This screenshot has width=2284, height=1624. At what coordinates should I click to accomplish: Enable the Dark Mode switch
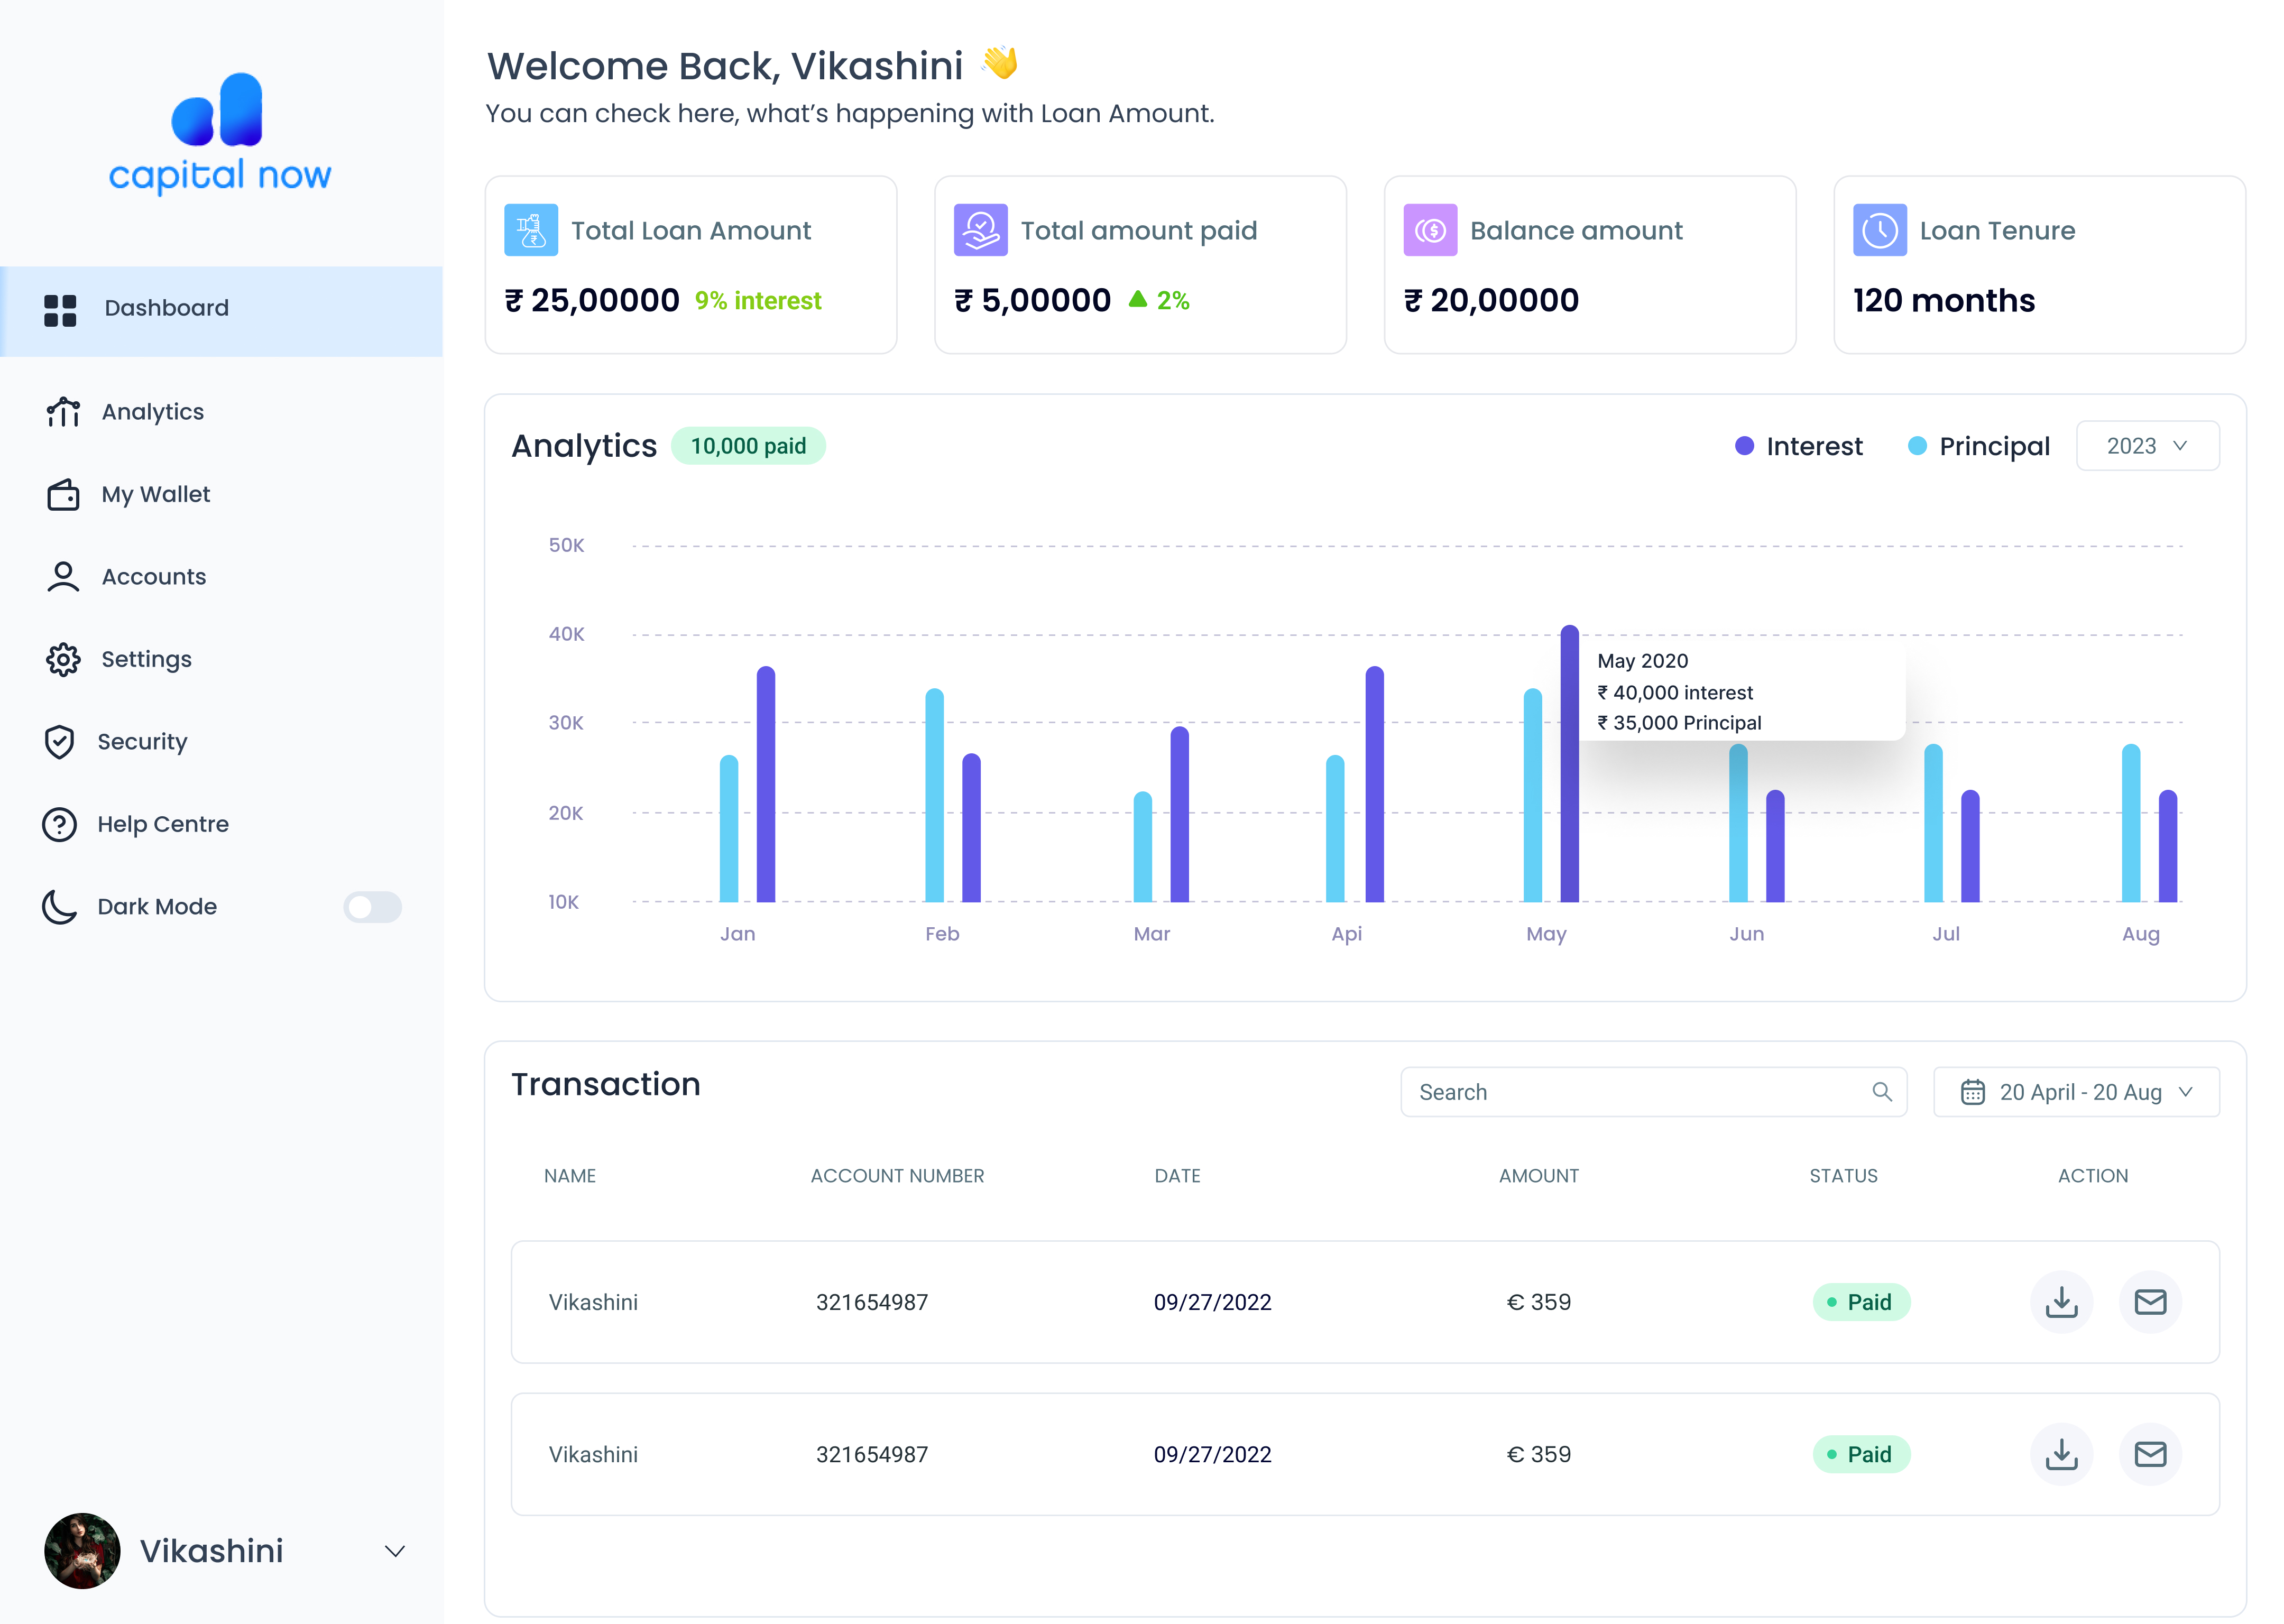click(x=372, y=907)
